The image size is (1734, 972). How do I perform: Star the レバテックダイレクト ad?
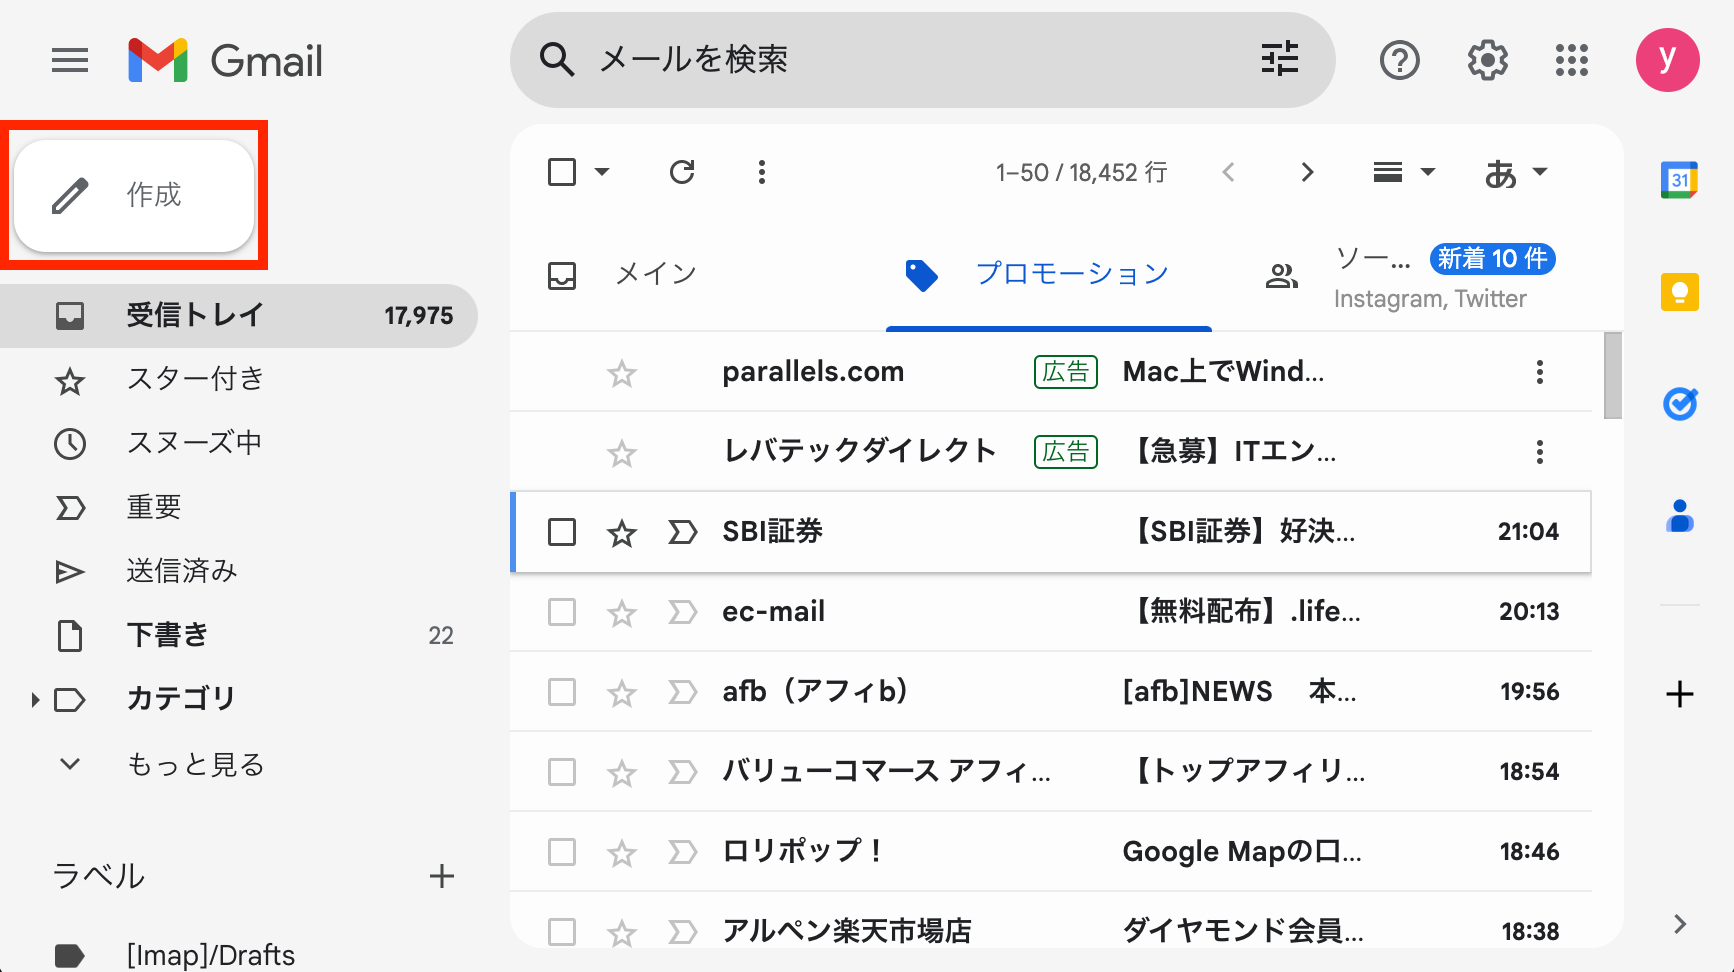click(622, 453)
